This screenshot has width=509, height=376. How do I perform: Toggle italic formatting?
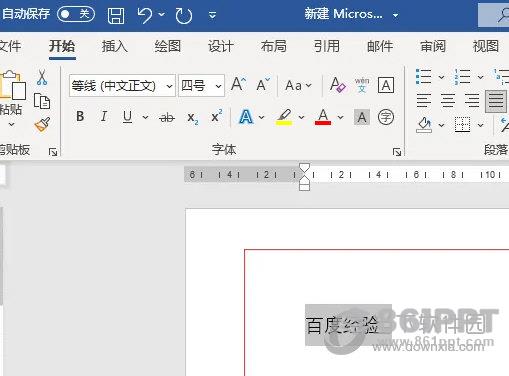point(104,117)
